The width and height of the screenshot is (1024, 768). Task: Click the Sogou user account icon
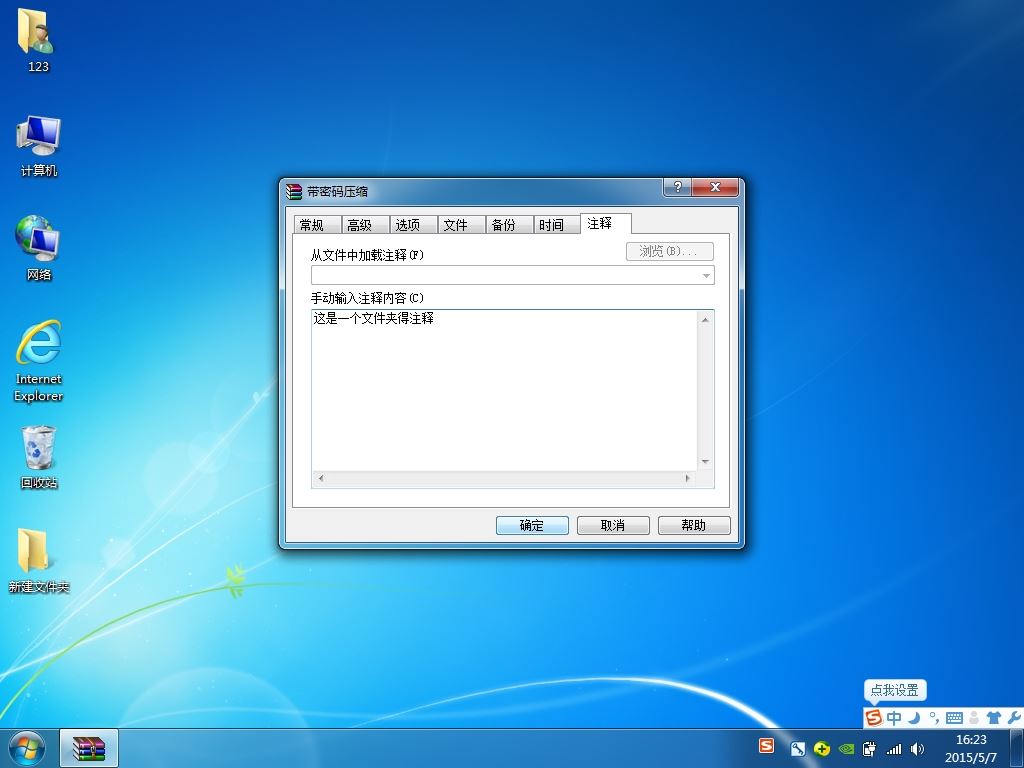coord(974,718)
